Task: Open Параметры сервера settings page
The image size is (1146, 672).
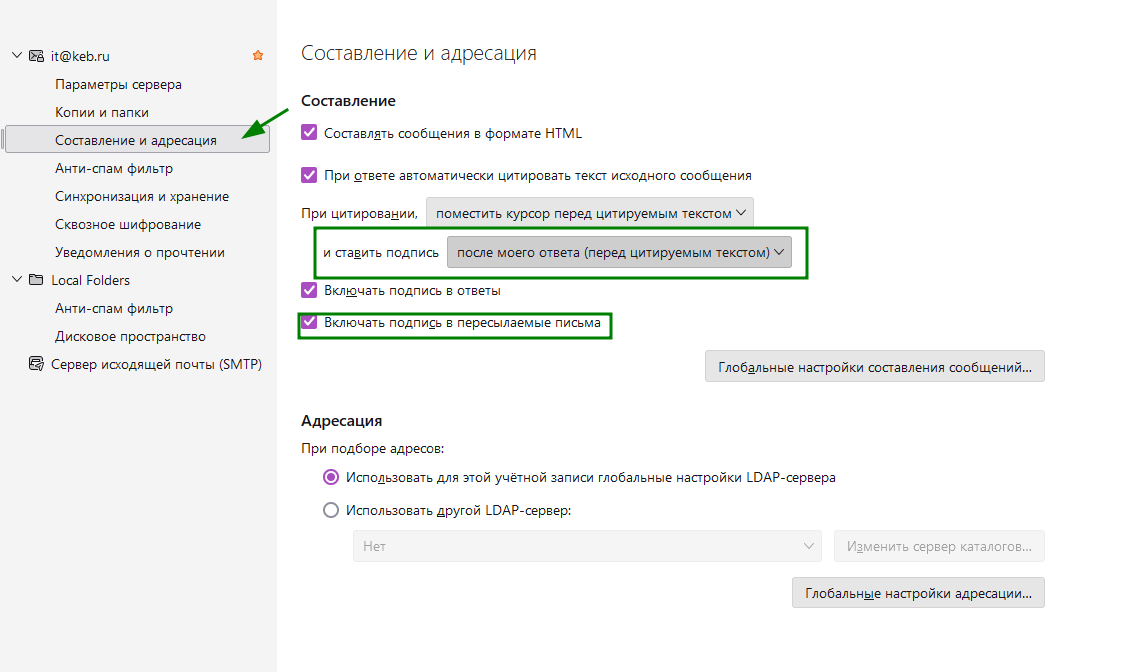Action: [118, 85]
